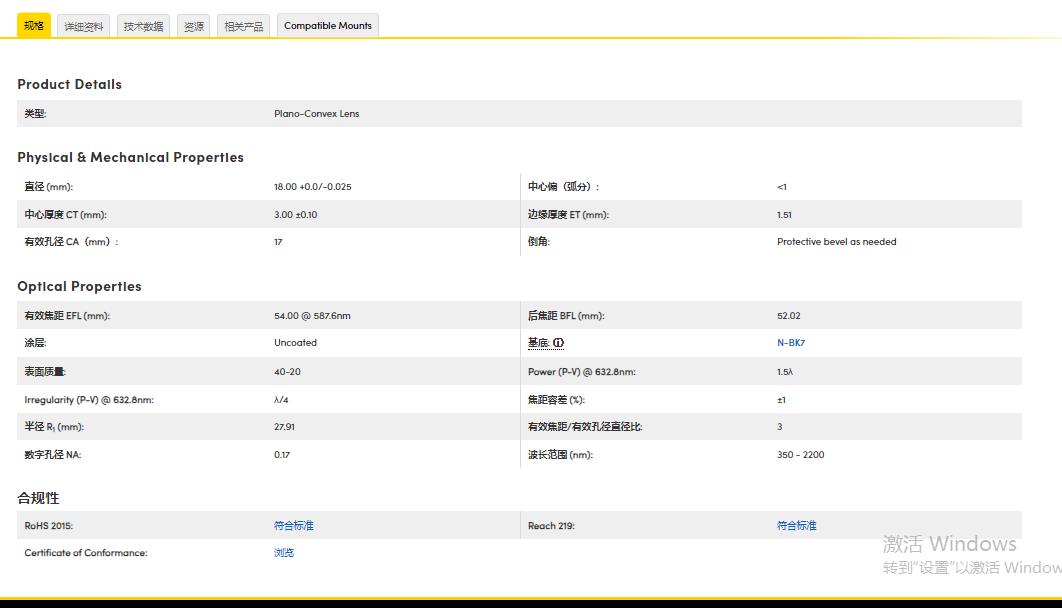Click the Physical & Mechanical Properties heading
The height and width of the screenshot is (608, 1062).
pos(130,157)
